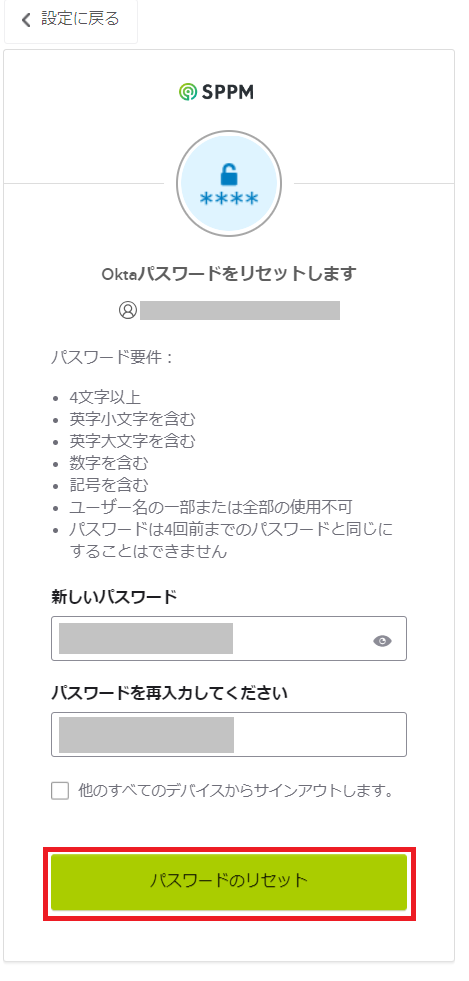Show password with the eye icon
This screenshot has height=981, width=469.
pos(382,641)
